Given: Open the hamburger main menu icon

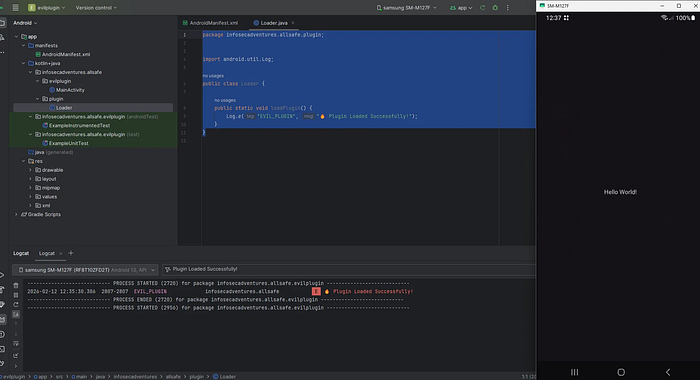Looking at the screenshot, I should tap(16, 8).
